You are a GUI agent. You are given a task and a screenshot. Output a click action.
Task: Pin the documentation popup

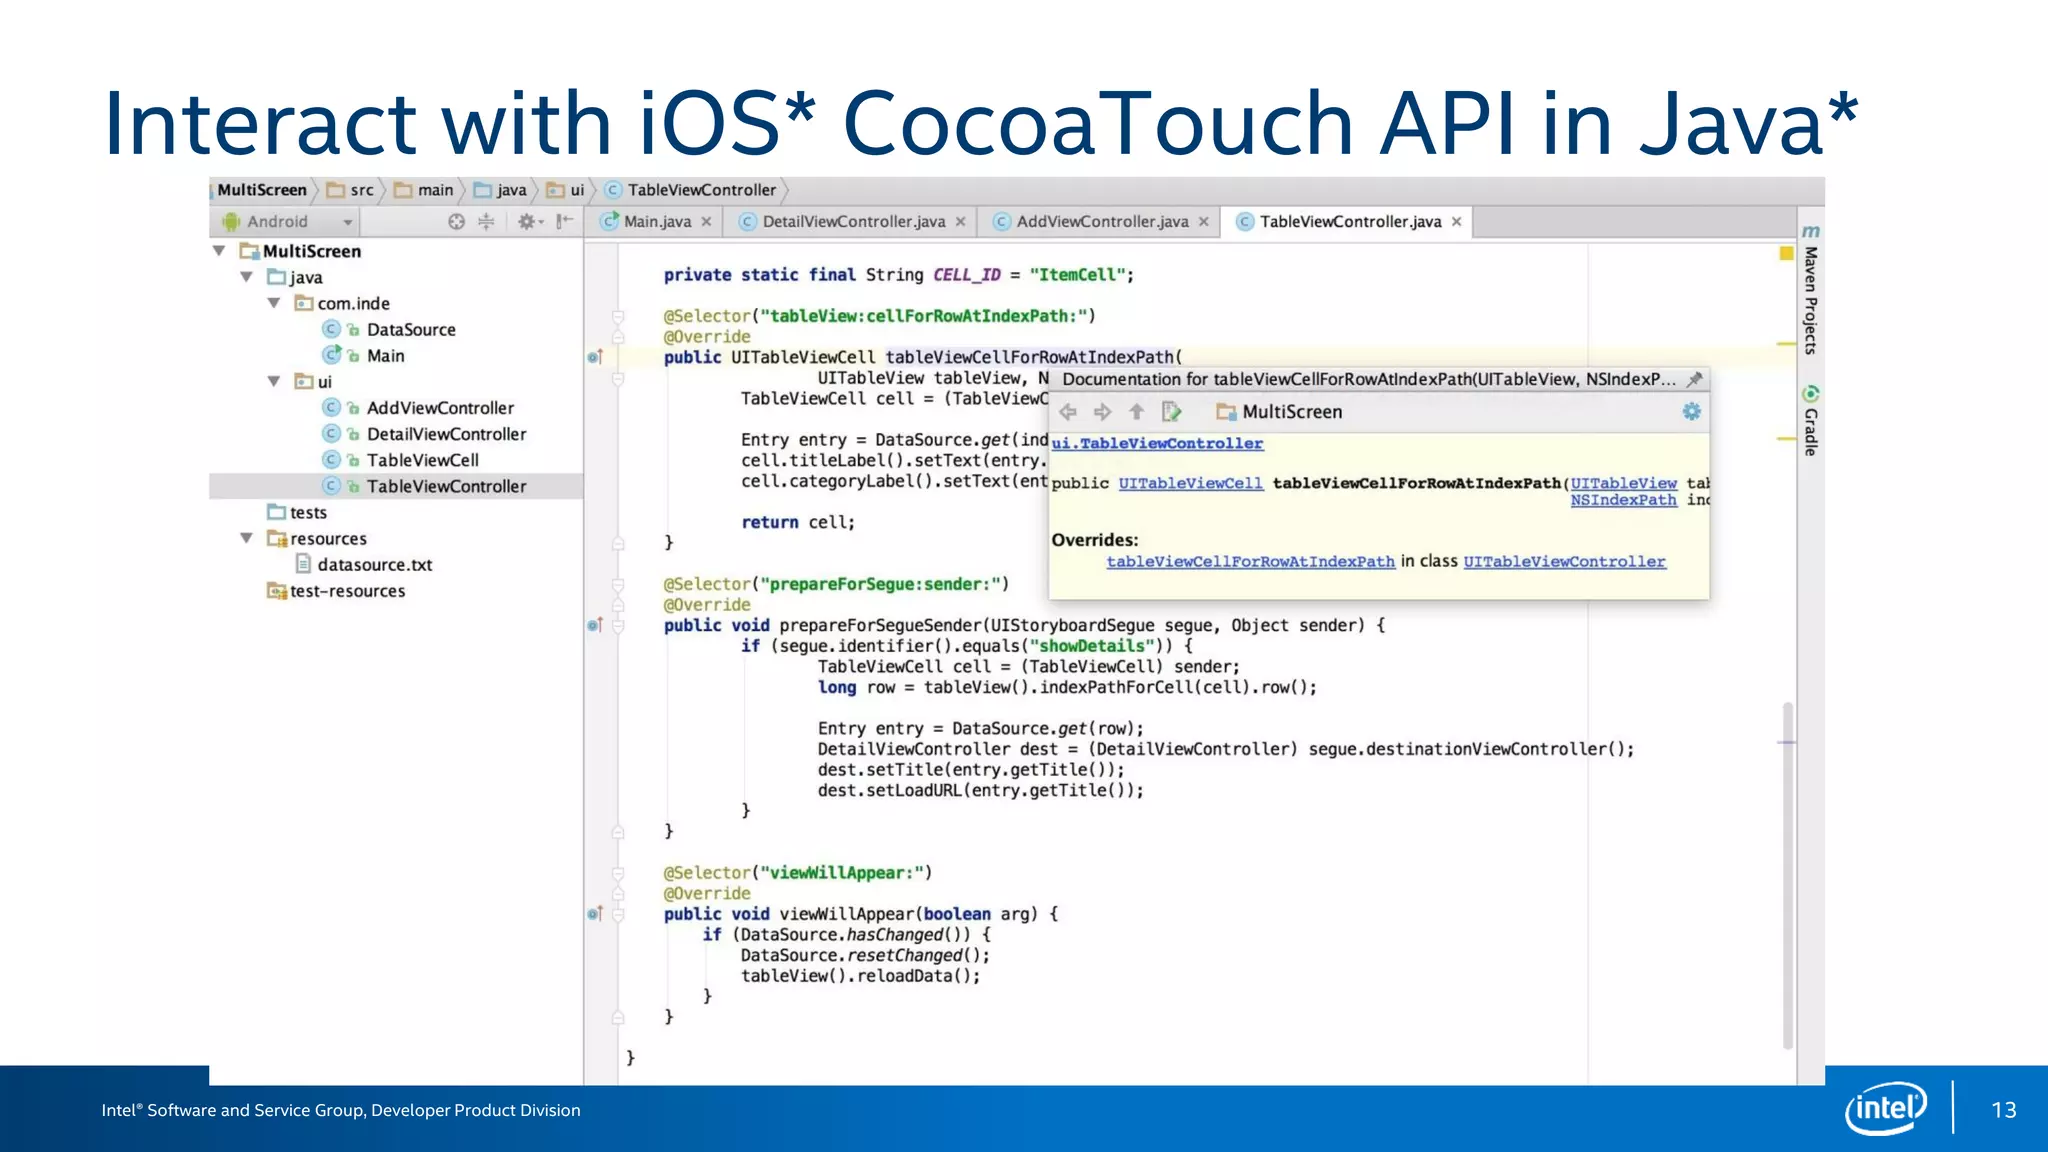pos(1694,379)
